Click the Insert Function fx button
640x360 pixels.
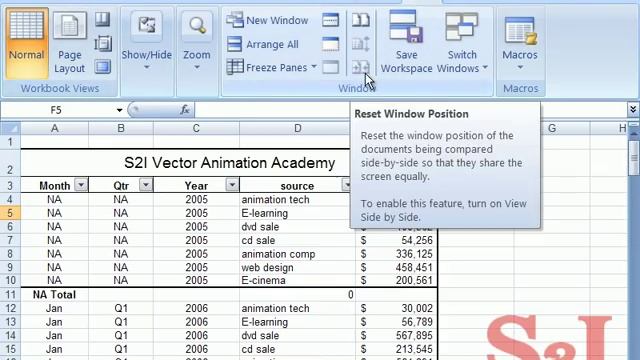click(x=185, y=109)
